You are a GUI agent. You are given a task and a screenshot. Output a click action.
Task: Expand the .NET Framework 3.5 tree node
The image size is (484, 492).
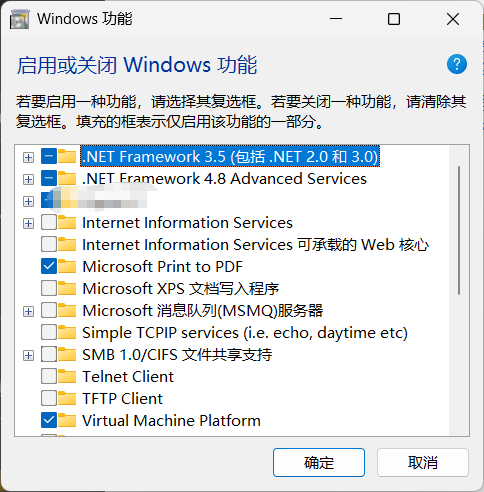point(29,157)
